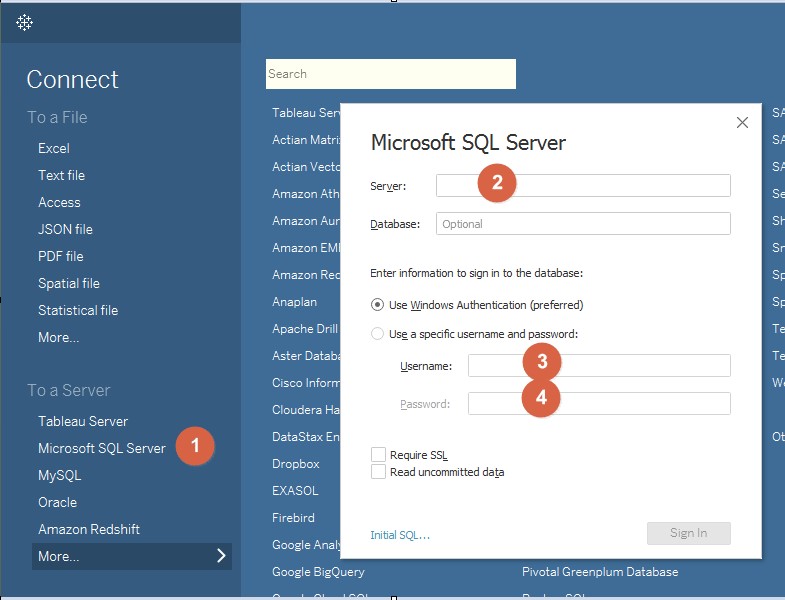Pick Statistical file connector
Viewport: 785px width, 600px height.
pyautogui.click(x=78, y=311)
